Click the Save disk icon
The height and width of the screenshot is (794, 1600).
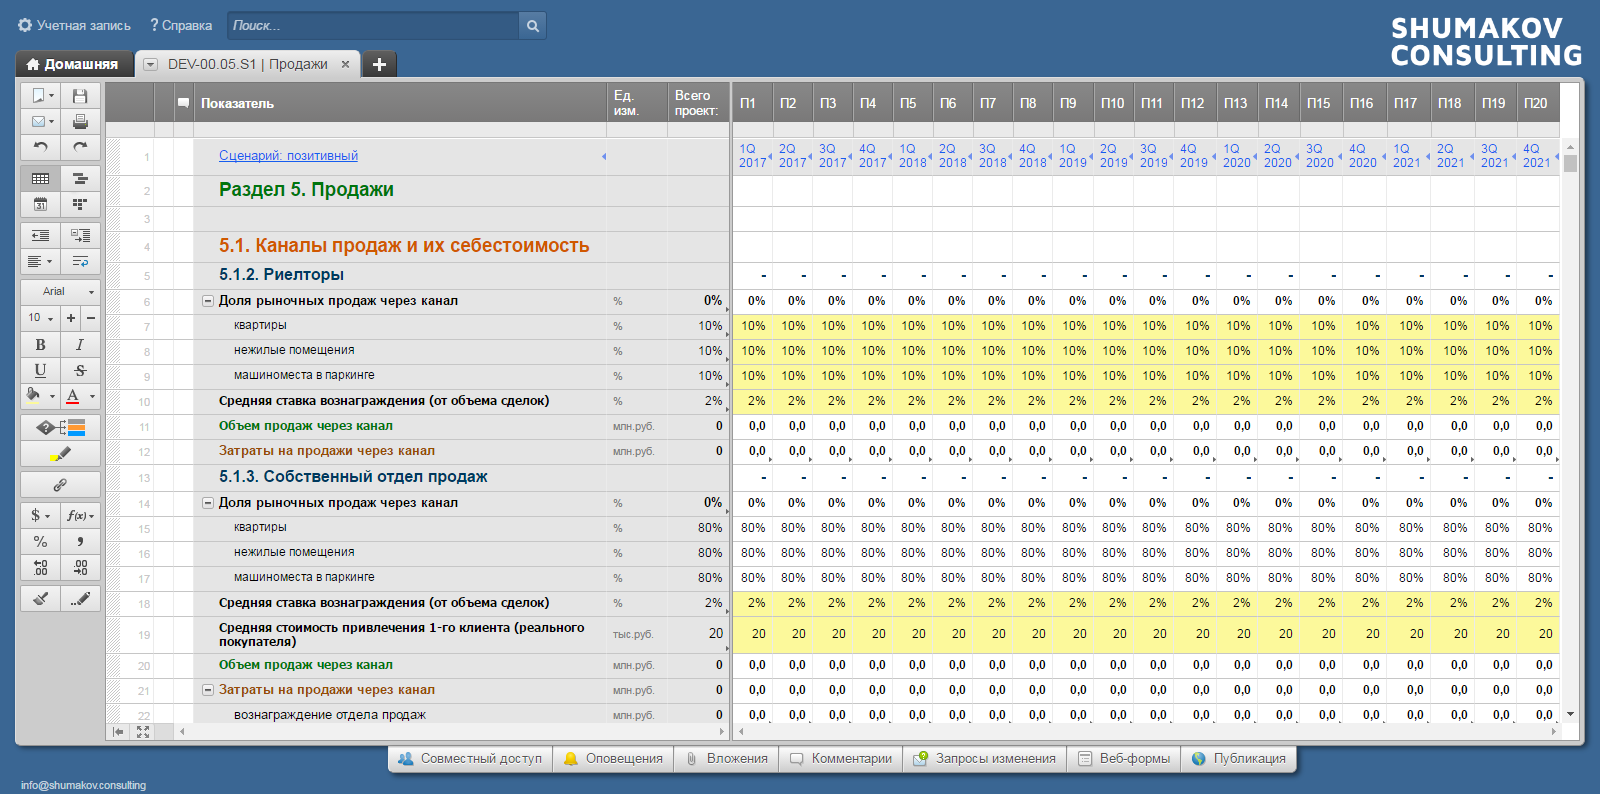point(80,96)
